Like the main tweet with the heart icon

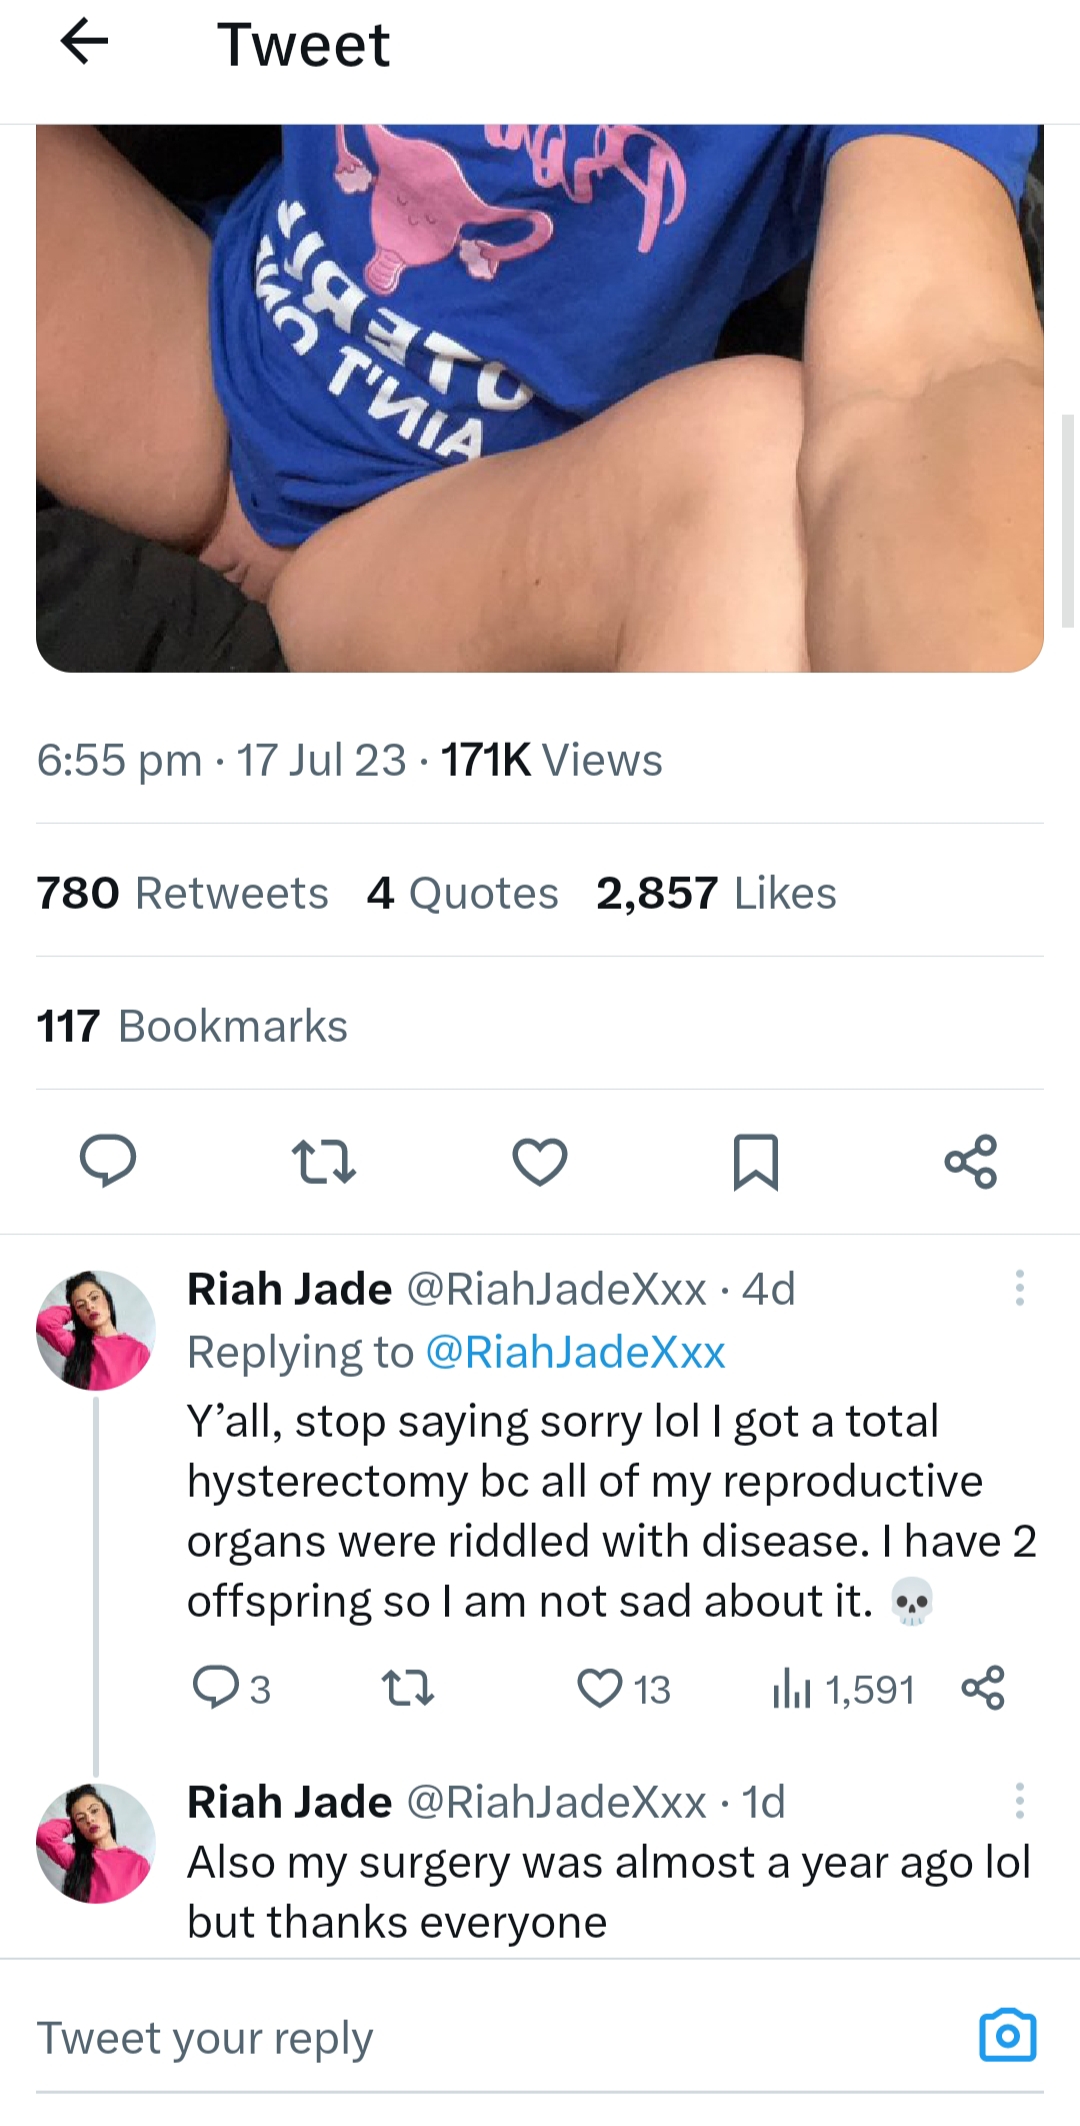click(x=540, y=1161)
